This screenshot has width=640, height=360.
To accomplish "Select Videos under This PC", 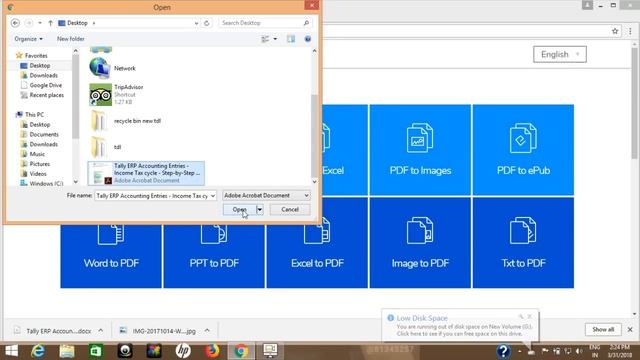I will point(38,173).
